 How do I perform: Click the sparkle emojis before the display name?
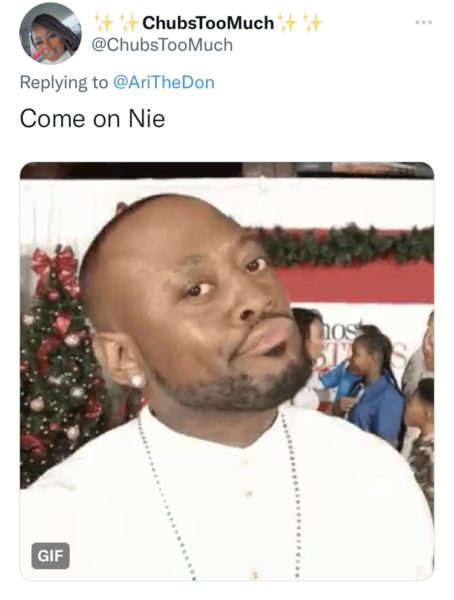pyautogui.click(x=116, y=23)
